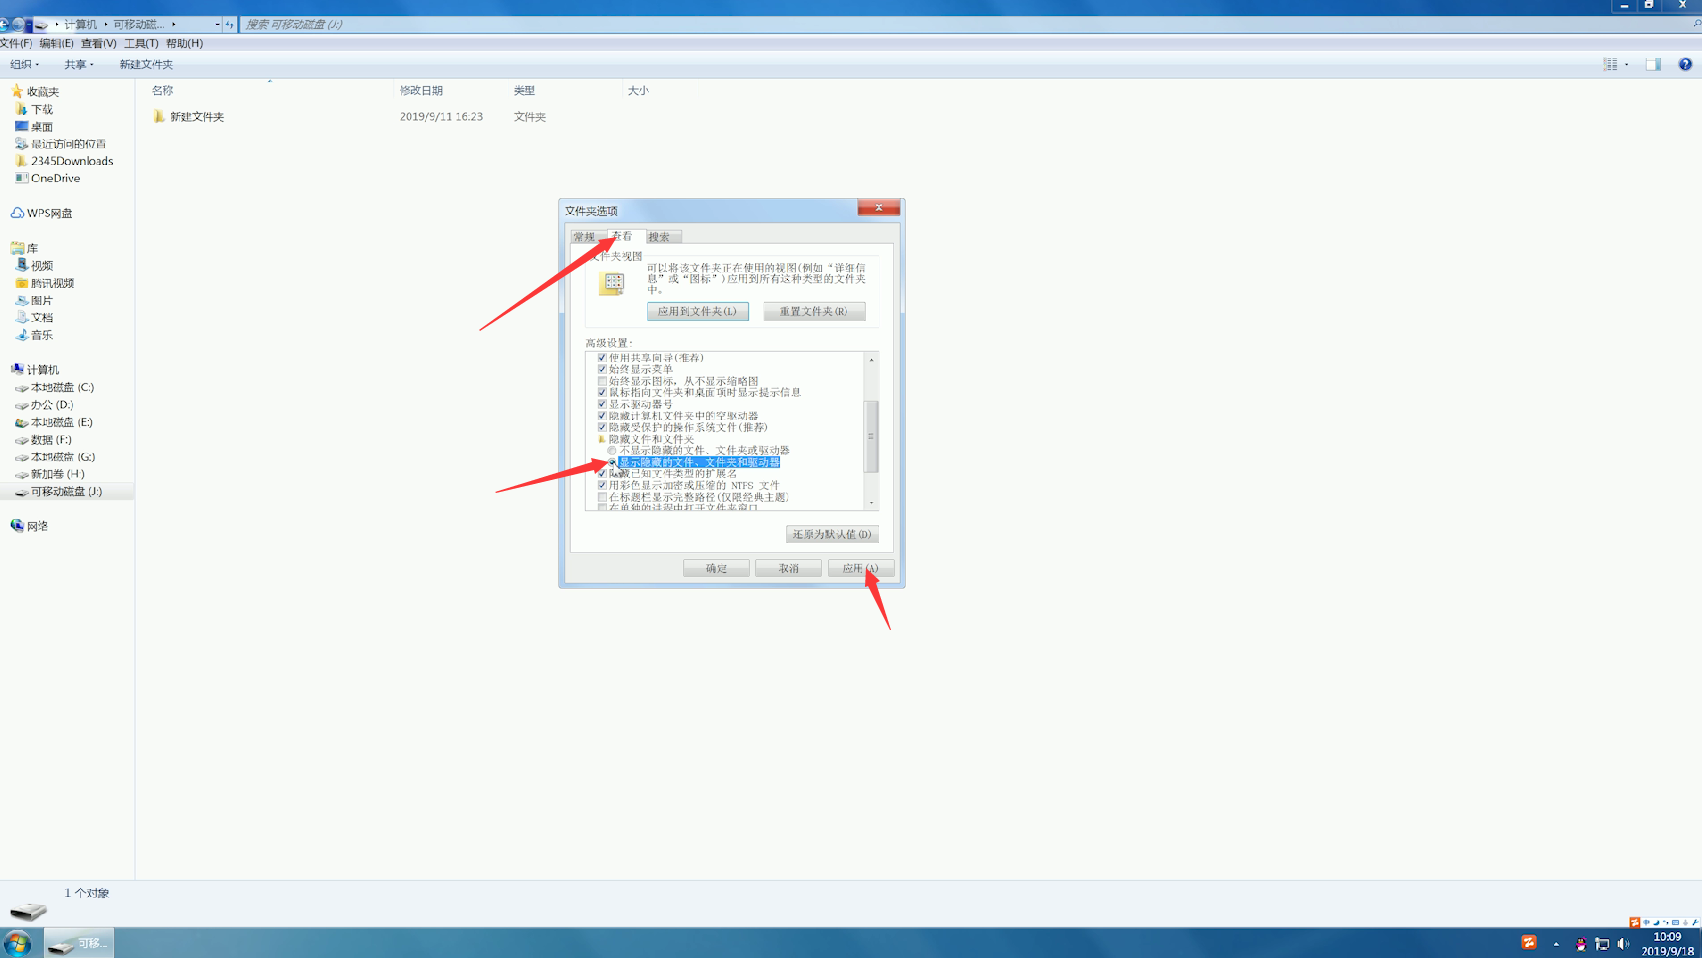Open 工具(T) menu

point(141,44)
